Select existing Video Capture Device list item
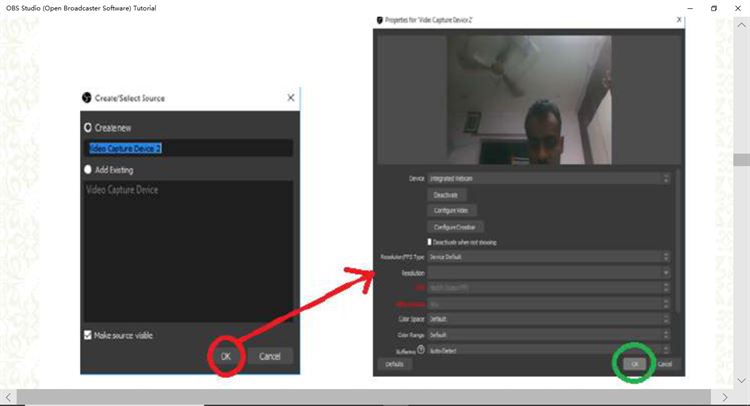 click(x=122, y=190)
